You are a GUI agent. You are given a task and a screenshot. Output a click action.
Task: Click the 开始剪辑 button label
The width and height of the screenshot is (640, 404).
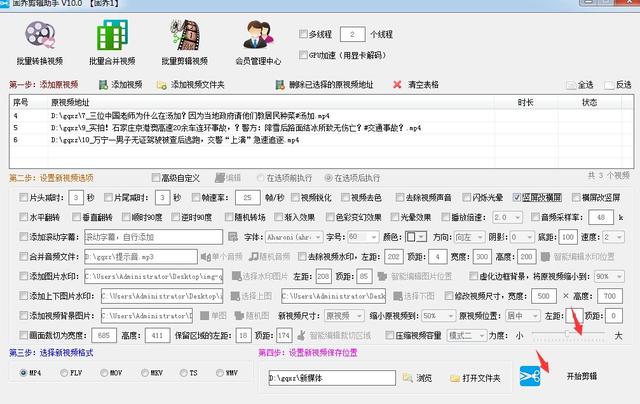tap(582, 376)
